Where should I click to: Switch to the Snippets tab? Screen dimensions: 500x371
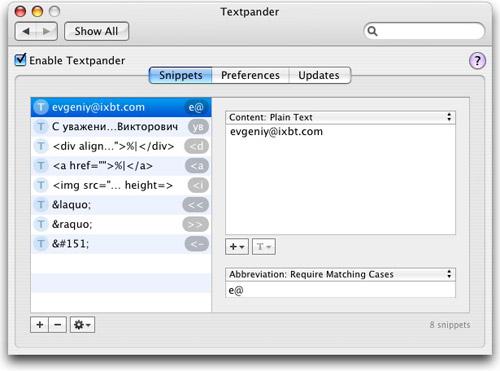(180, 75)
